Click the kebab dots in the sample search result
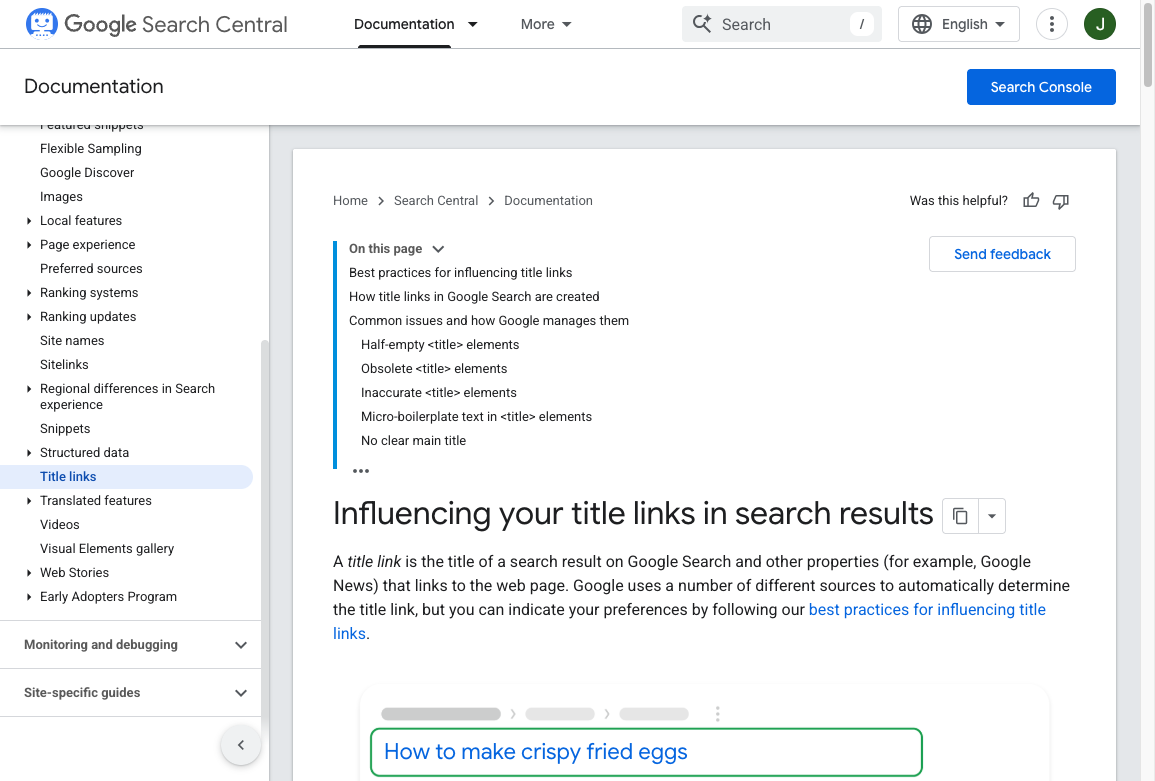The image size is (1155, 781). tap(717, 713)
